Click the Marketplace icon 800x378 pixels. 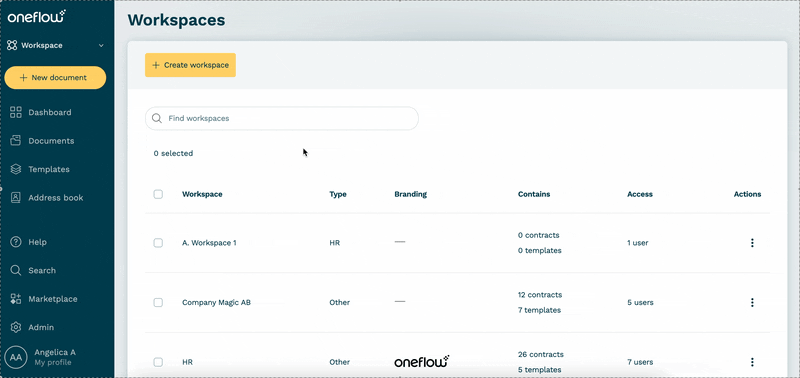click(x=16, y=299)
